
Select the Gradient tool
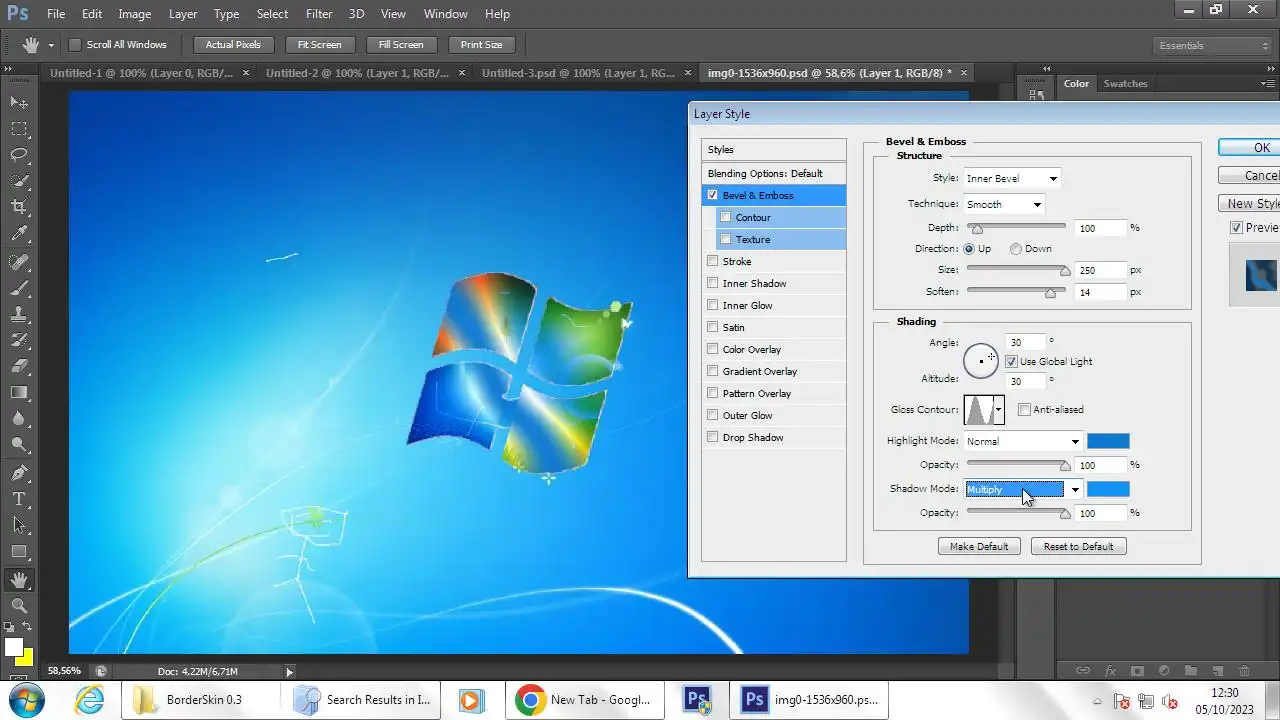(x=19, y=393)
